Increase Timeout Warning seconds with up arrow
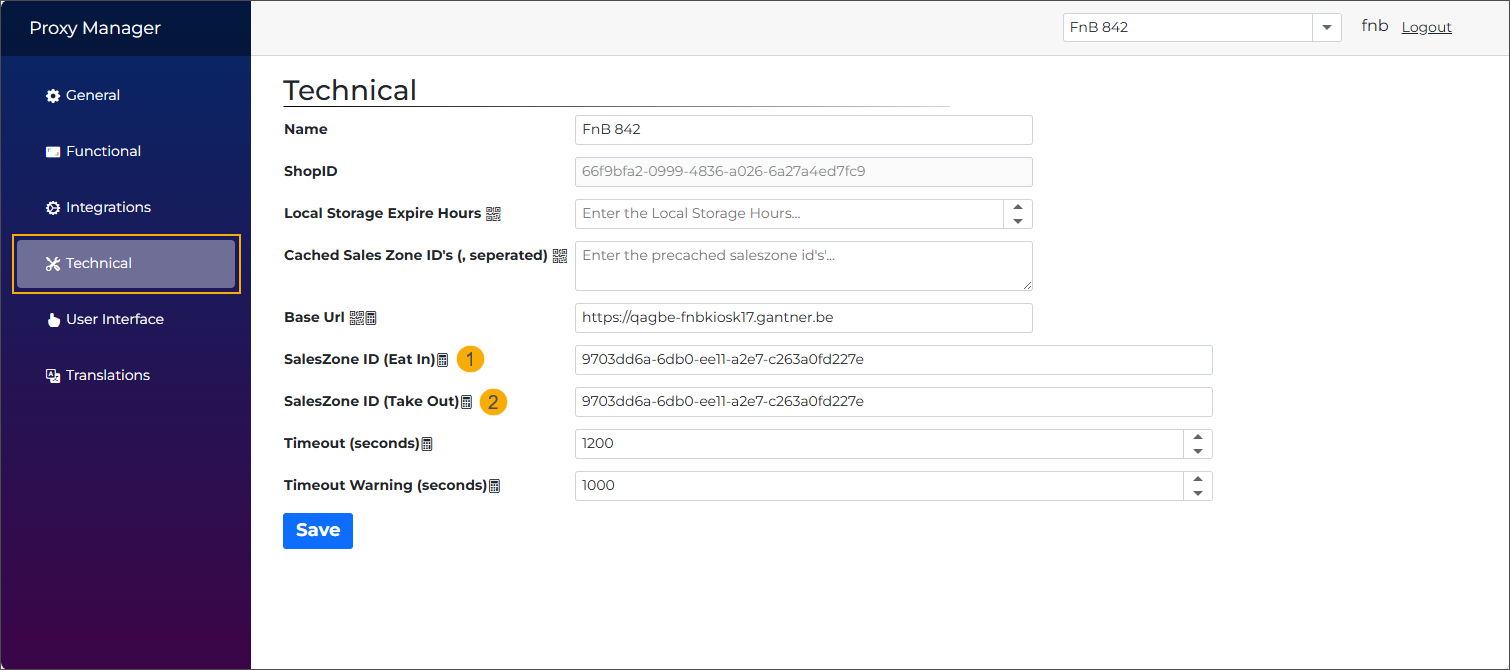 coord(1198,479)
